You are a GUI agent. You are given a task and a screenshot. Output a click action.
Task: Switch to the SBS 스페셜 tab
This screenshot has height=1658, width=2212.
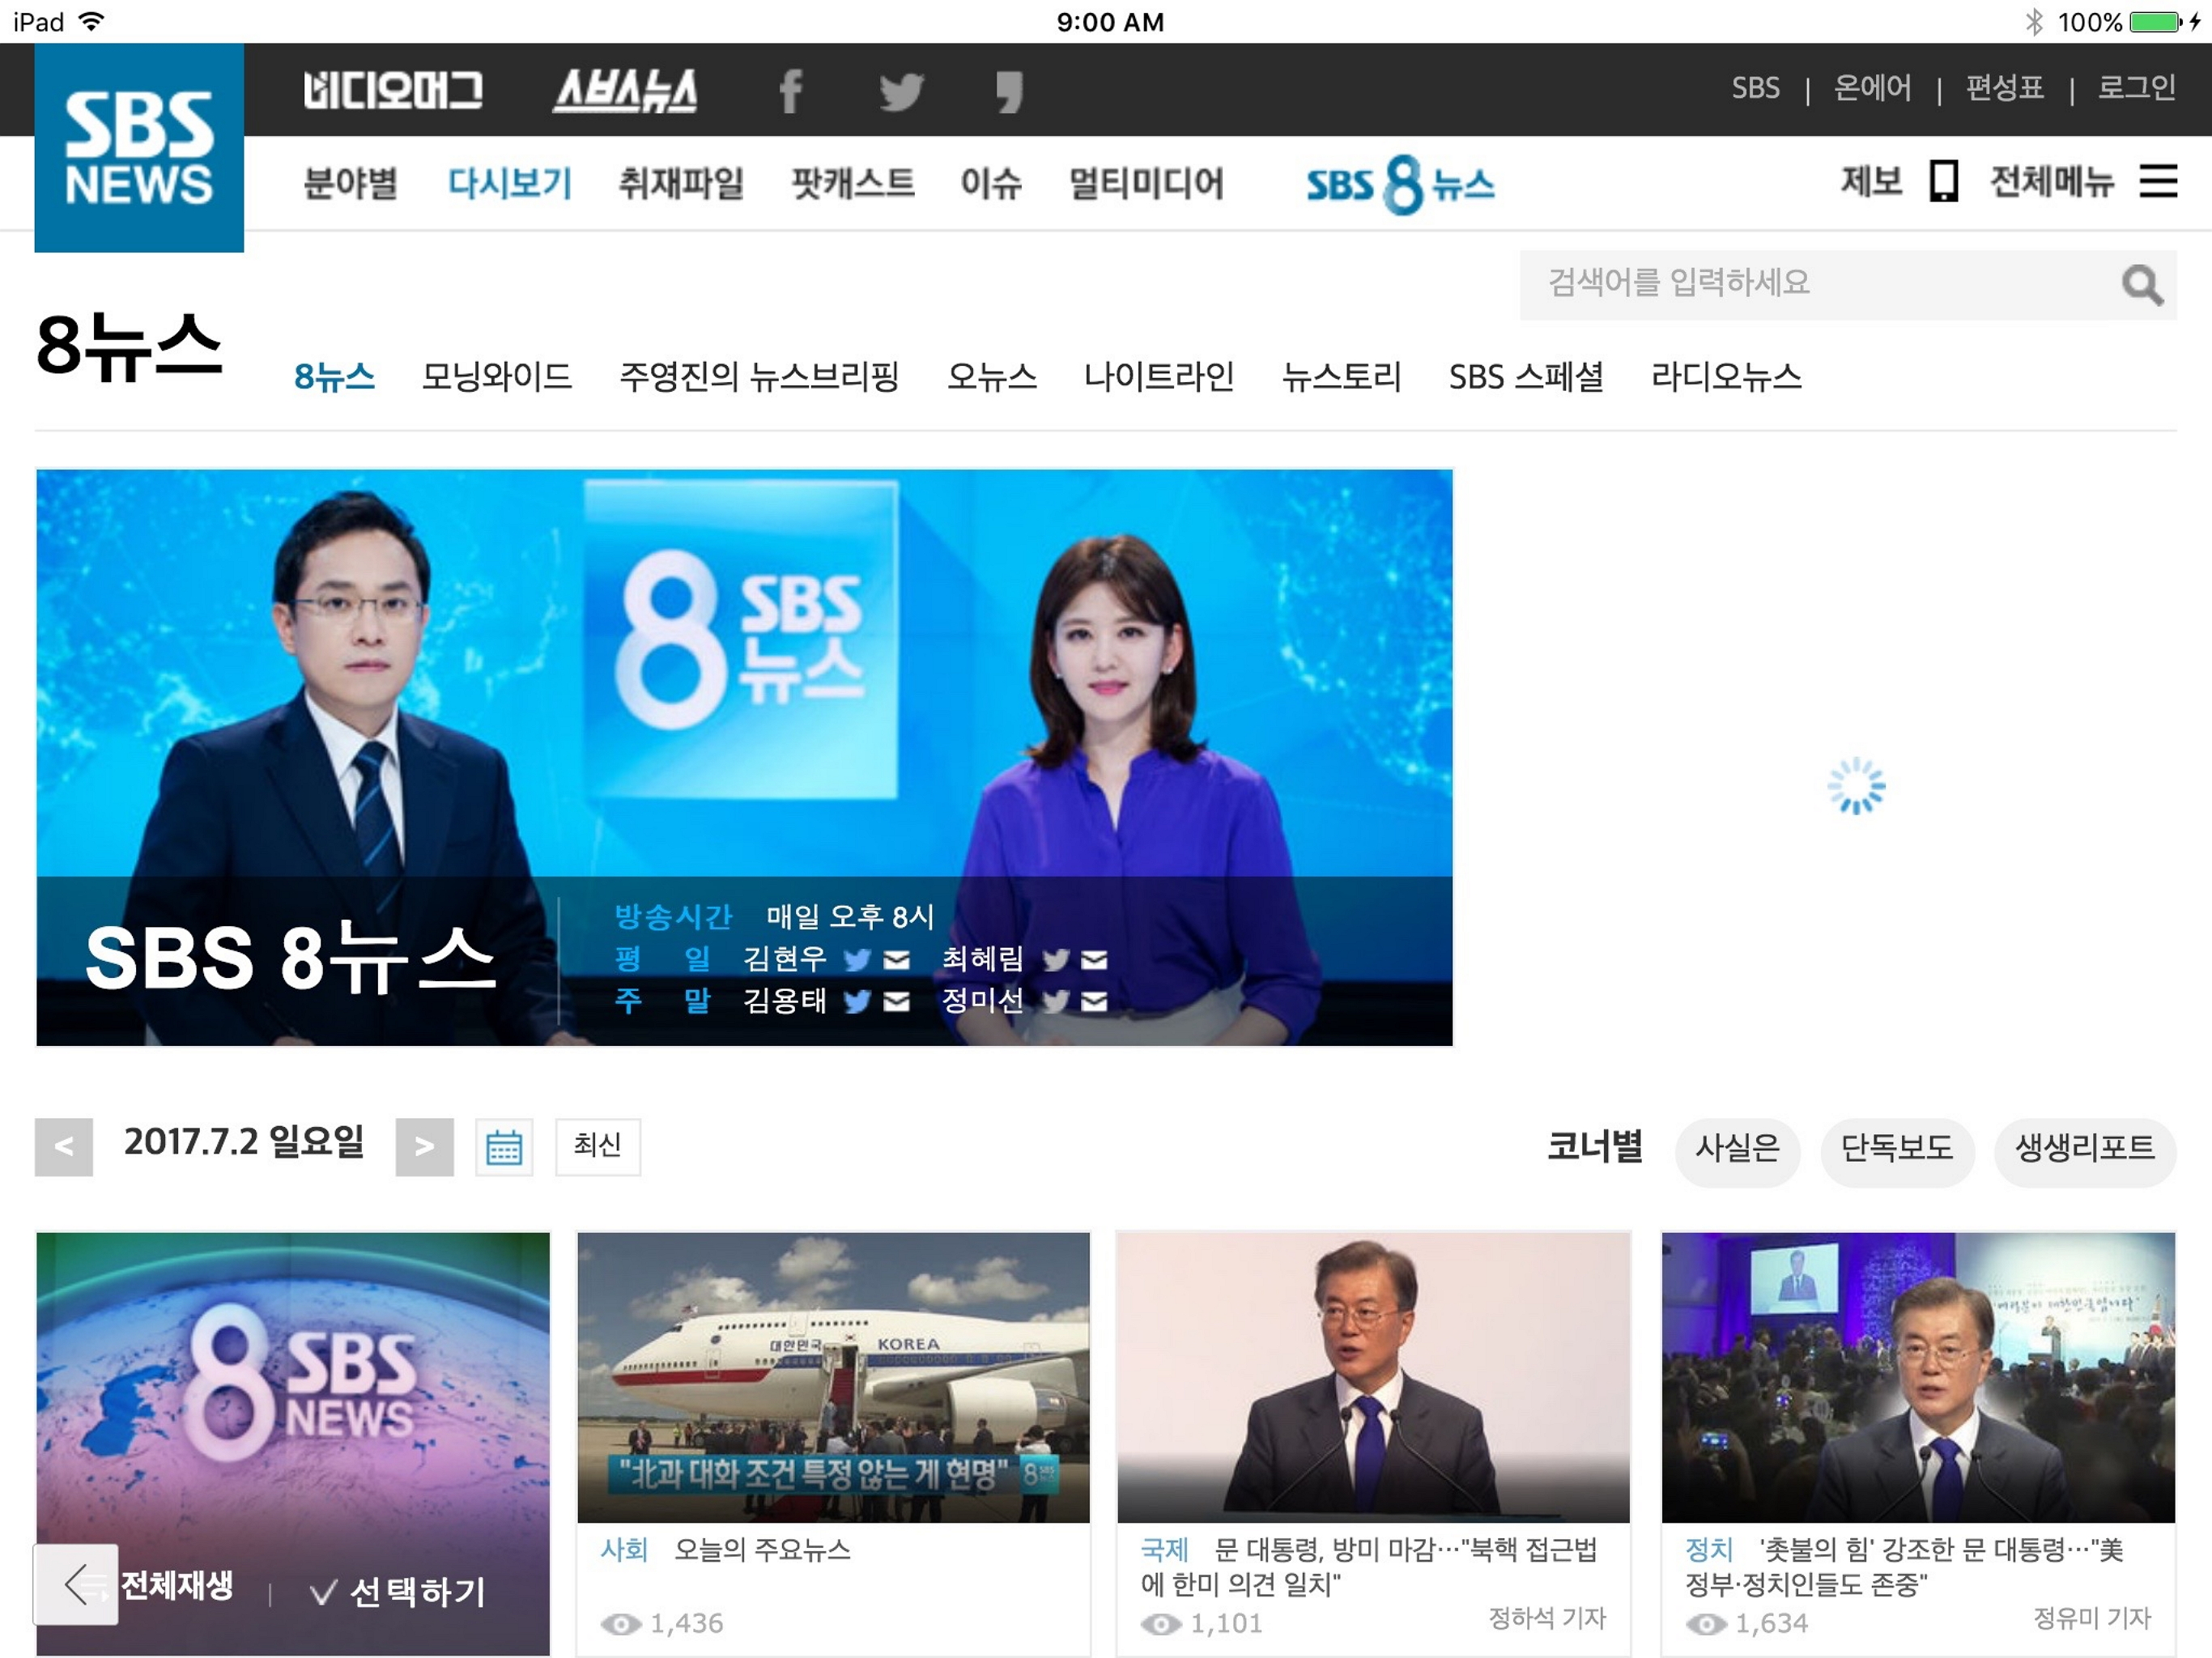pyautogui.click(x=1526, y=377)
